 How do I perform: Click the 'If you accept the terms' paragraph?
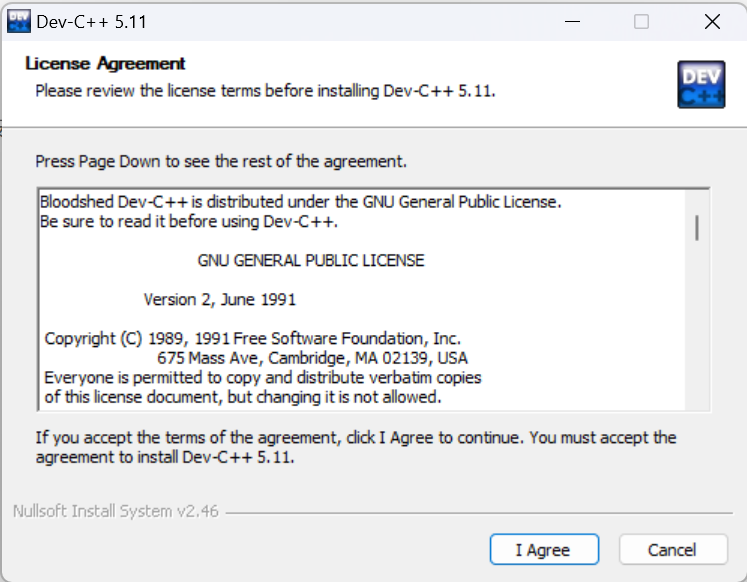pos(356,447)
